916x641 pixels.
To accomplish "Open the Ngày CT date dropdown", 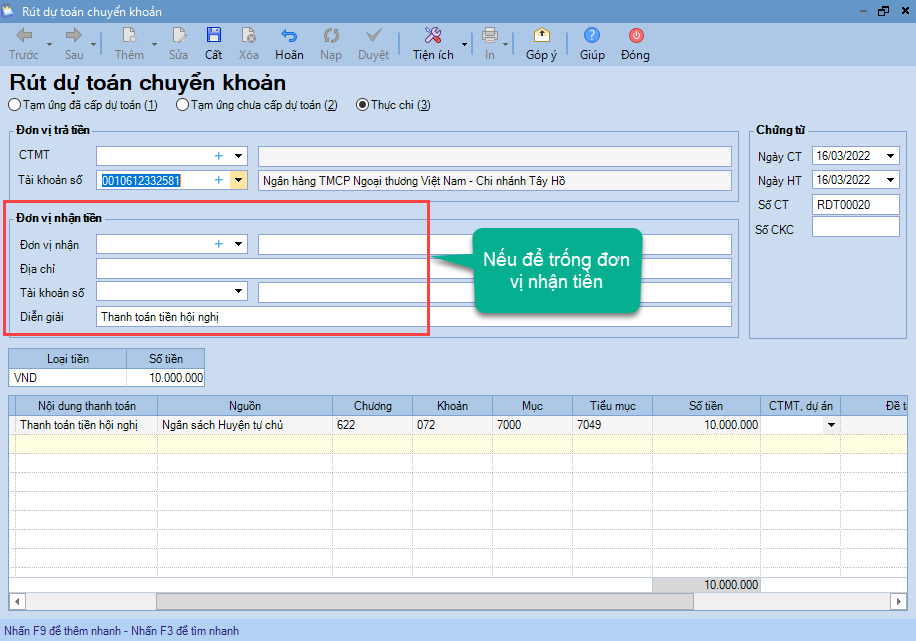I will click(x=890, y=156).
